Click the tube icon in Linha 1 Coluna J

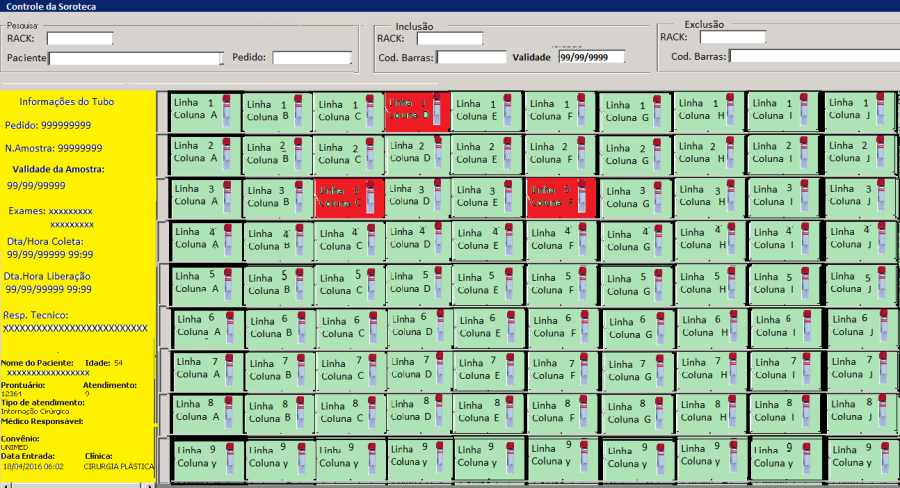coord(881,110)
